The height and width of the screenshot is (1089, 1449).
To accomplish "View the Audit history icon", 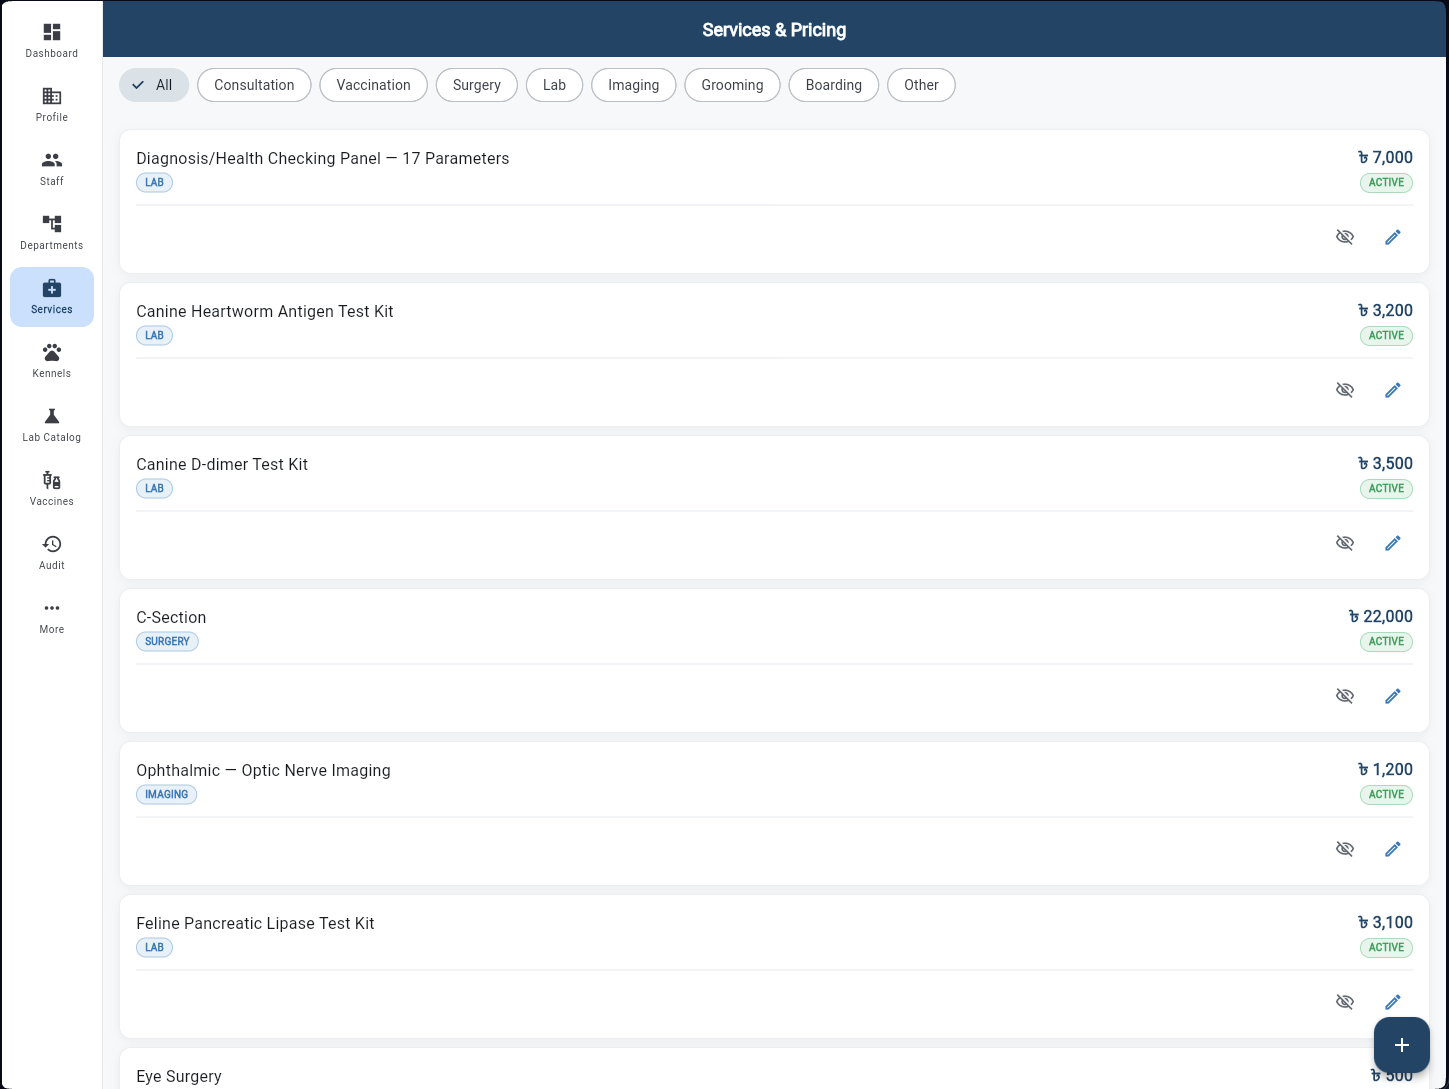I will [x=51, y=551].
